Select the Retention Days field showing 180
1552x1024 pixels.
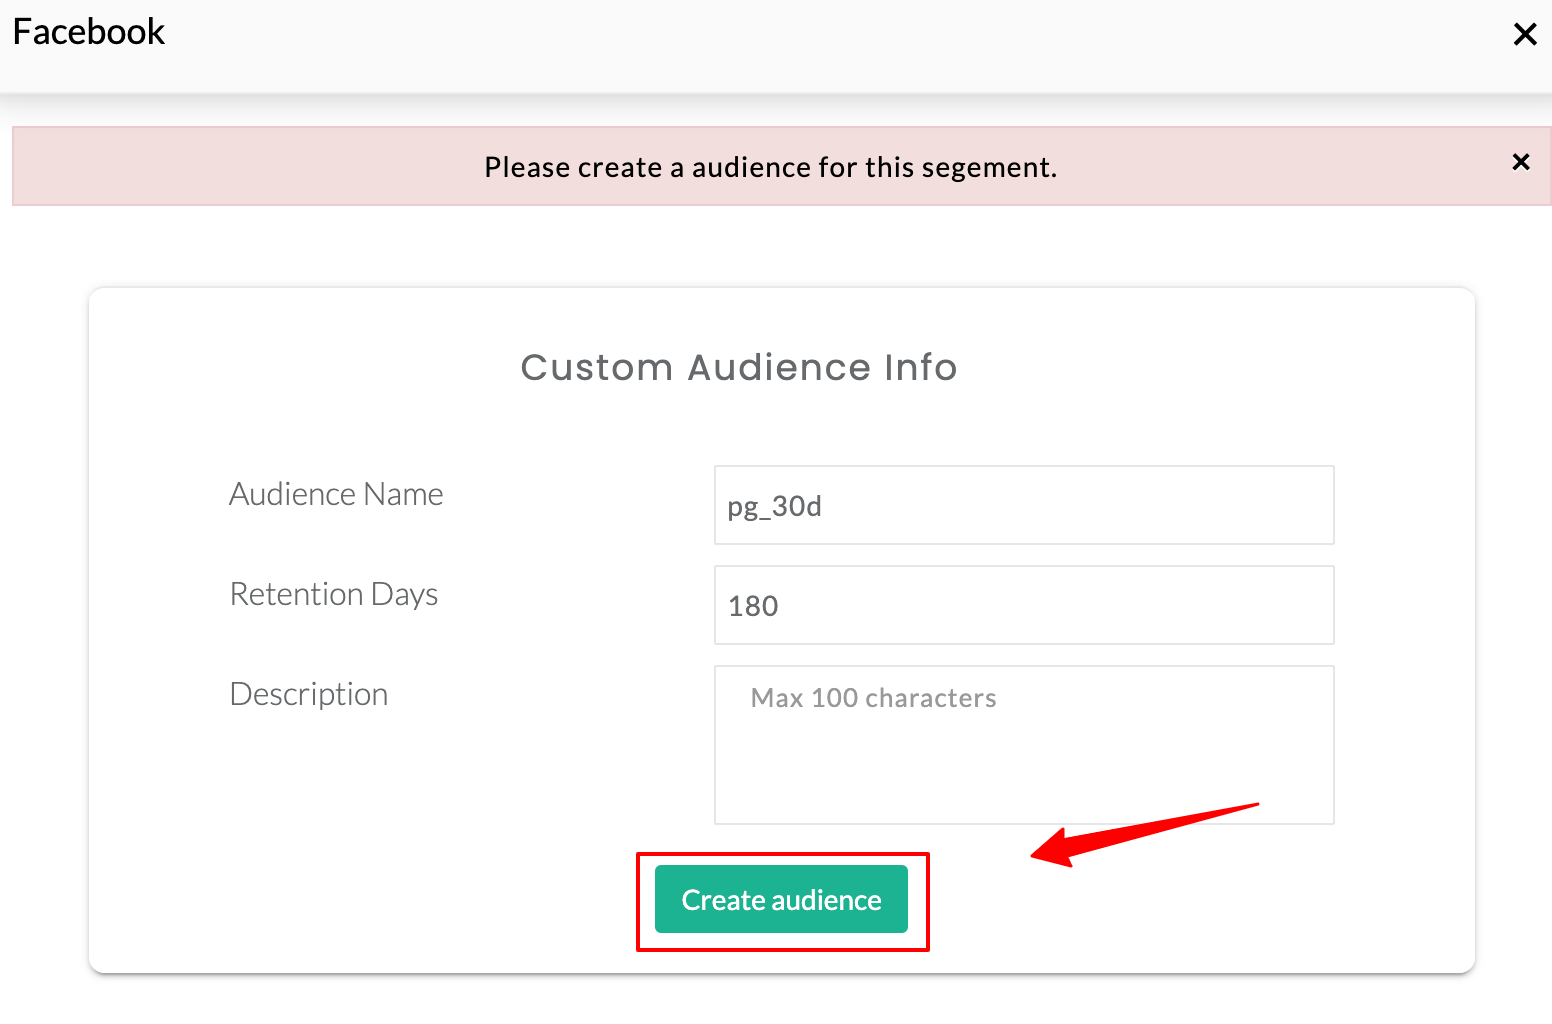coord(1023,605)
